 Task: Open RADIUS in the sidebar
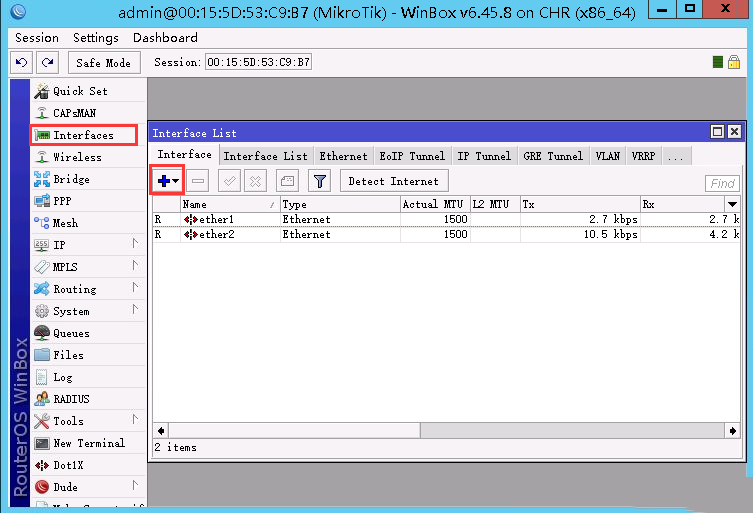[x=88, y=399]
